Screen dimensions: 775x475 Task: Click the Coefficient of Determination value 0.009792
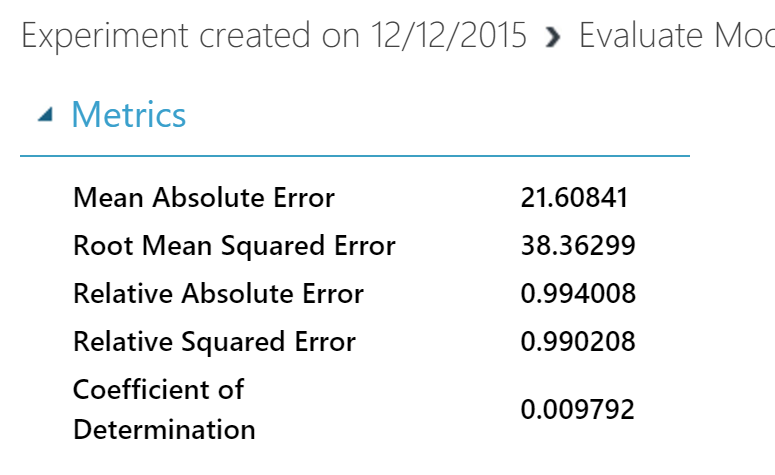pyautogui.click(x=577, y=410)
